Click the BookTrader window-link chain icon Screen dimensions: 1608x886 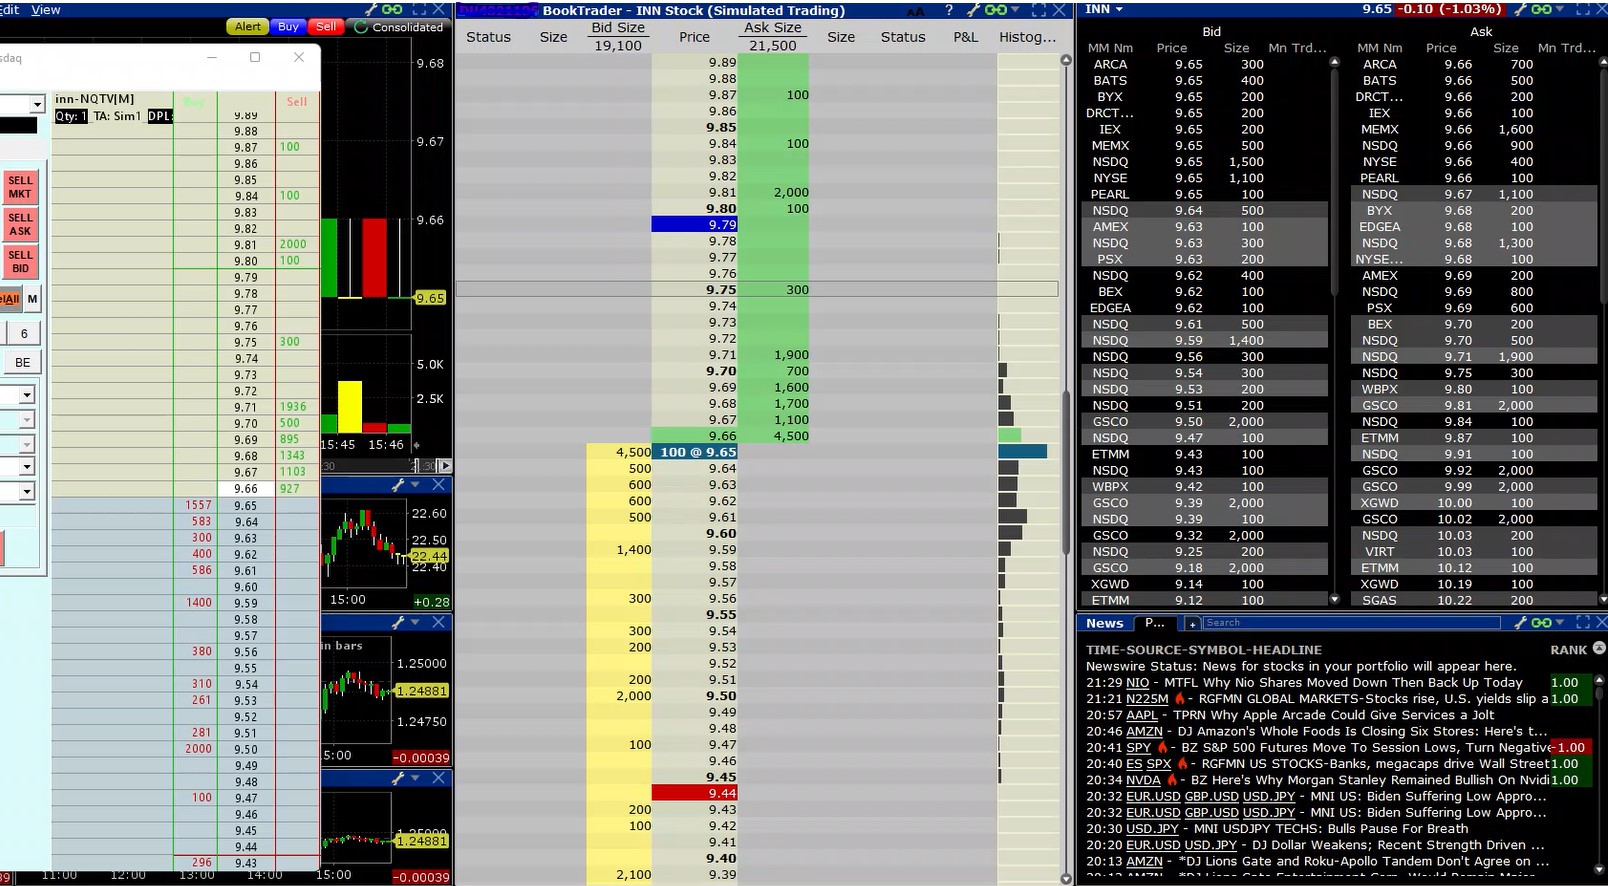tap(996, 10)
